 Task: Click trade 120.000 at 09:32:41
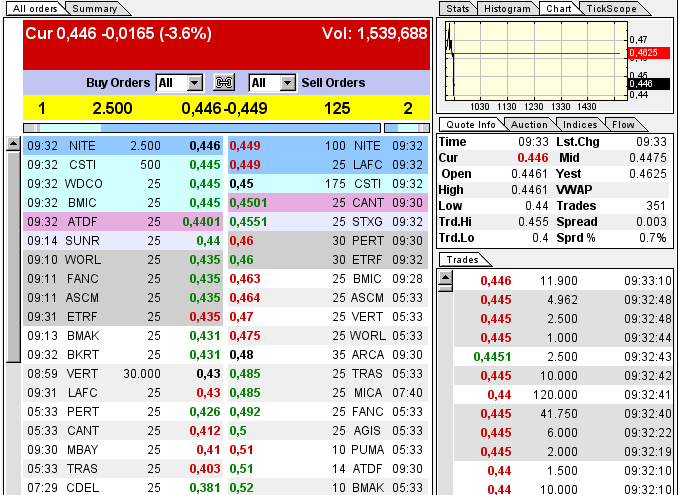tap(563, 395)
